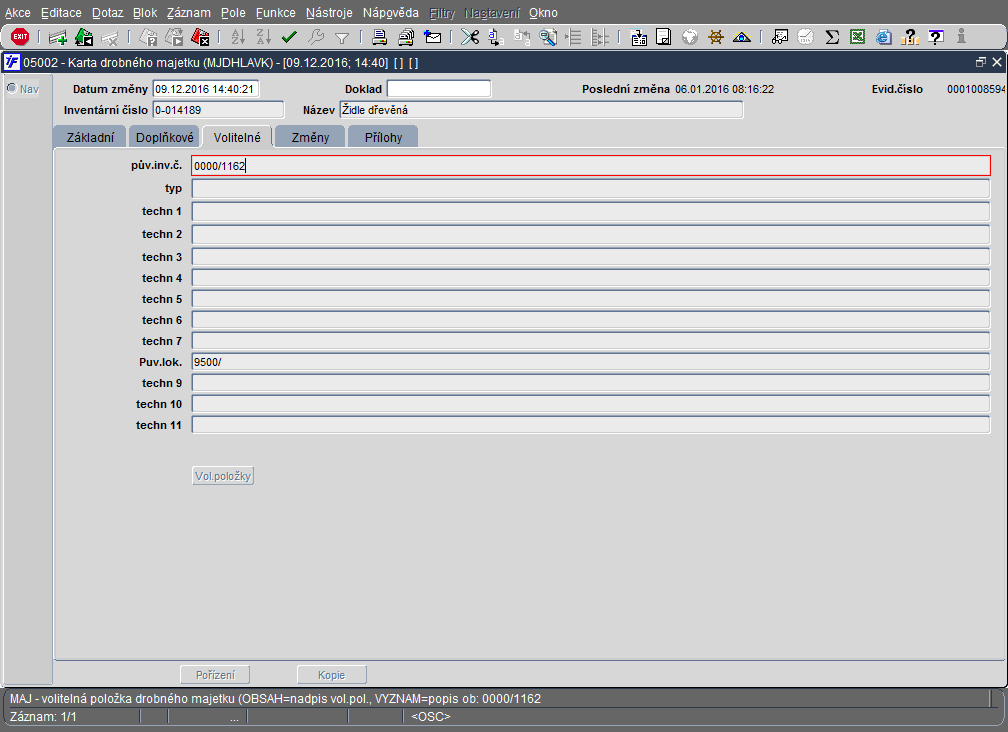Click the insert new record icon
The width and height of the screenshot is (1008, 732).
57,37
